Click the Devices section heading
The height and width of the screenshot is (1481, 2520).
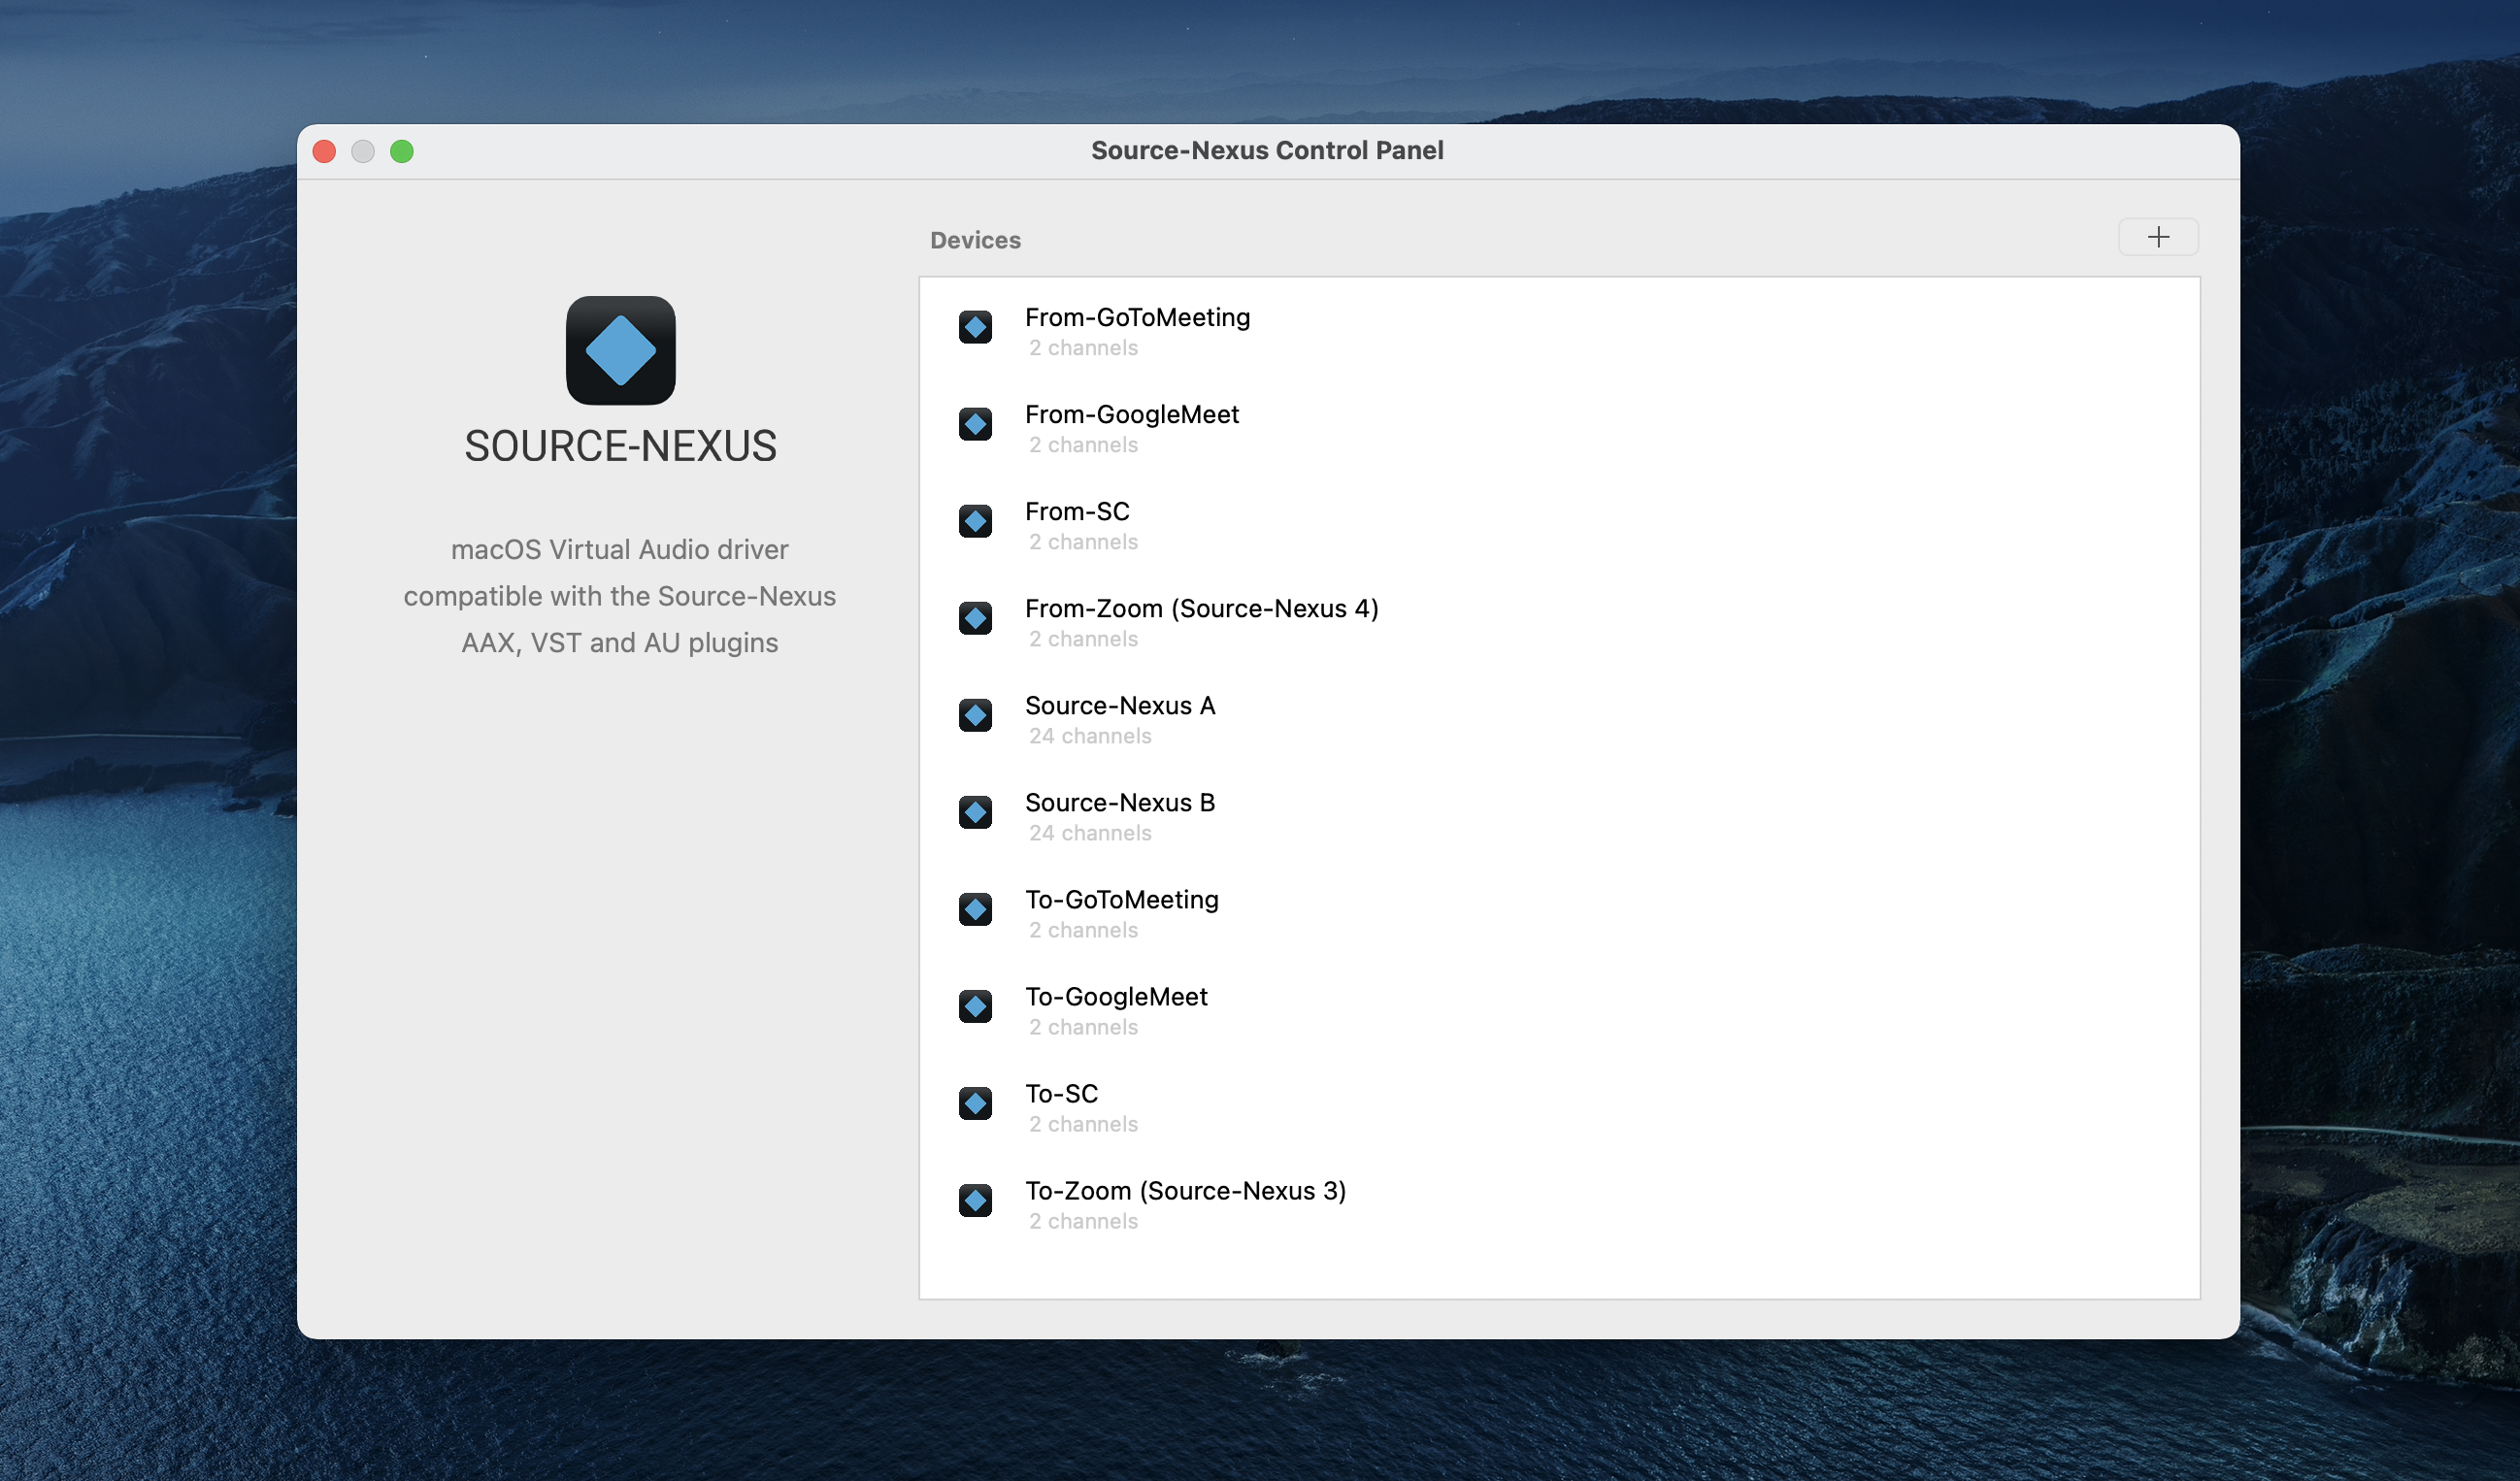(x=975, y=240)
